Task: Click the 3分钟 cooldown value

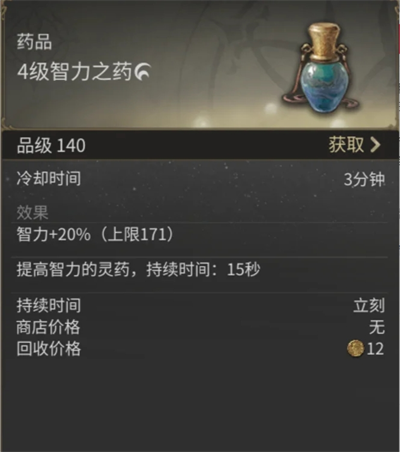Action: 364,179
